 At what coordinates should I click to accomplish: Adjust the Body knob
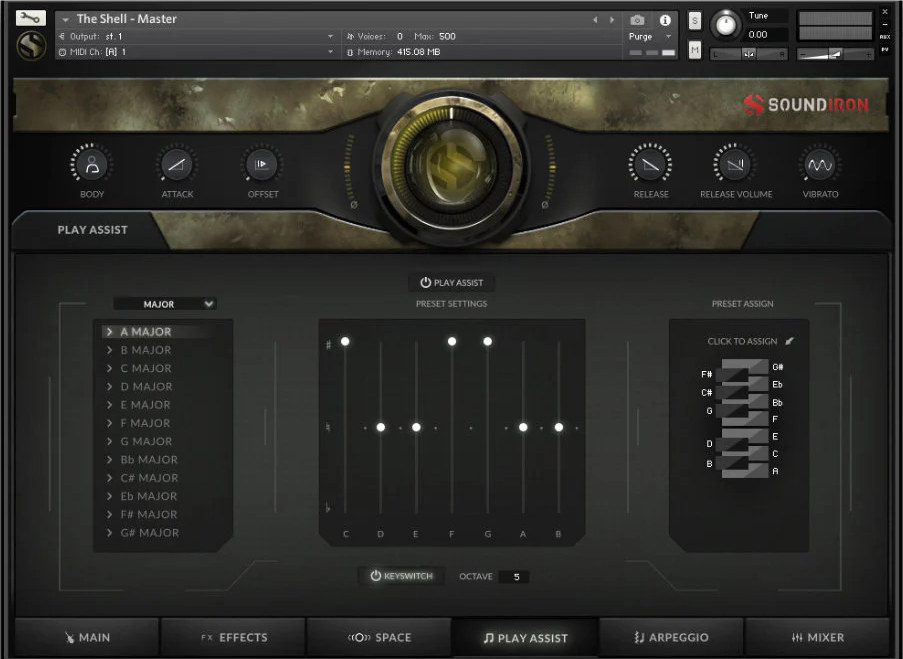click(91, 163)
